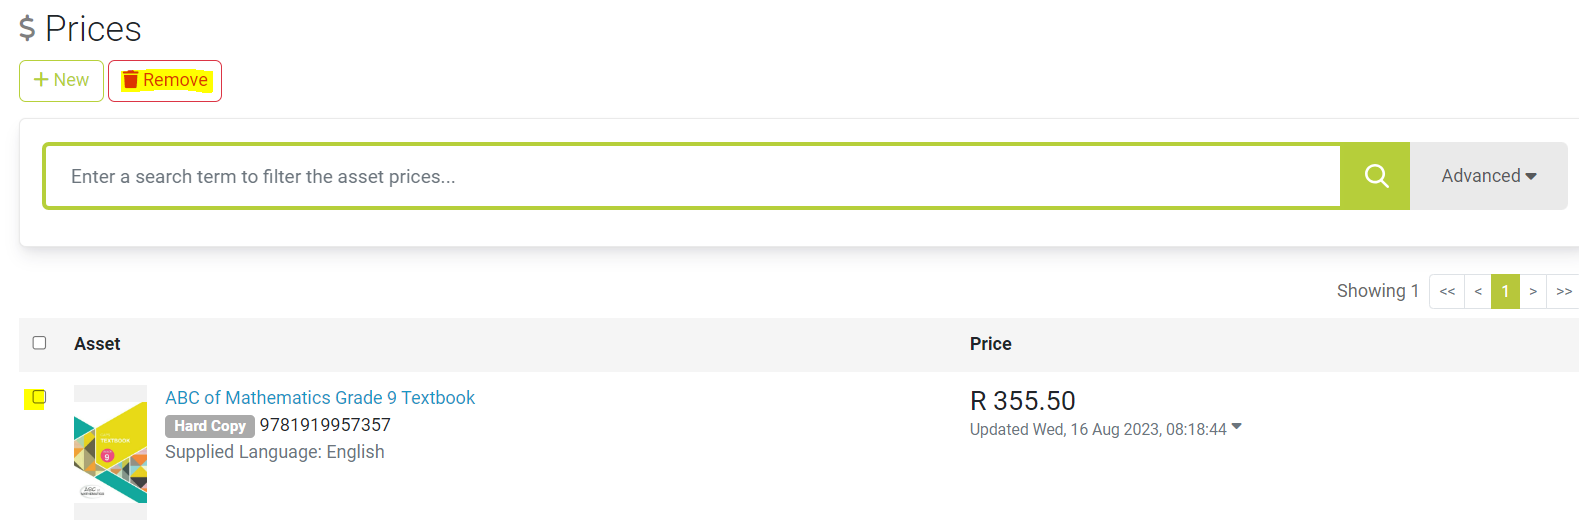1579x523 pixels.
Task: Expand the price update history caret
Action: tap(1237, 427)
